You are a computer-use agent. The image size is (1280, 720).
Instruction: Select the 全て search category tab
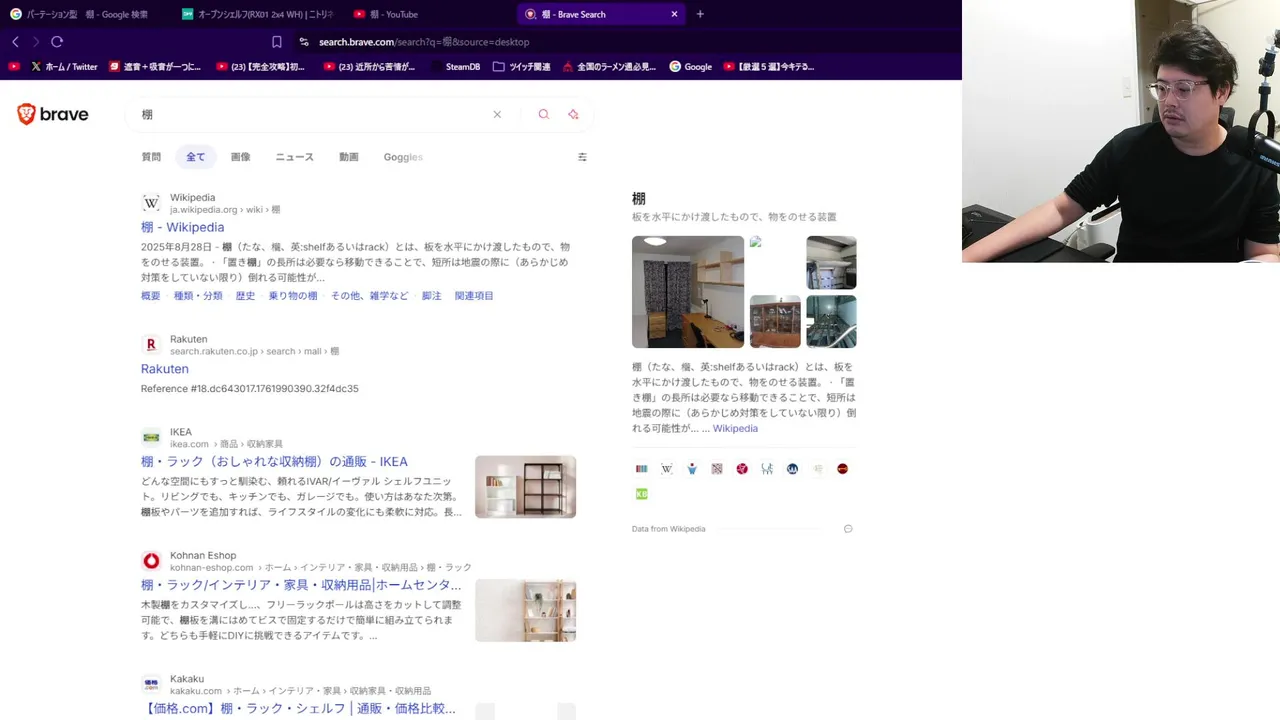[x=195, y=157]
